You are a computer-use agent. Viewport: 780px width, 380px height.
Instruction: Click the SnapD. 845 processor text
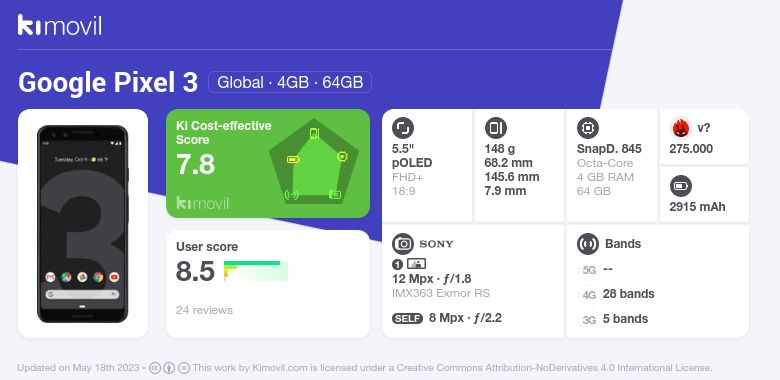click(x=609, y=149)
